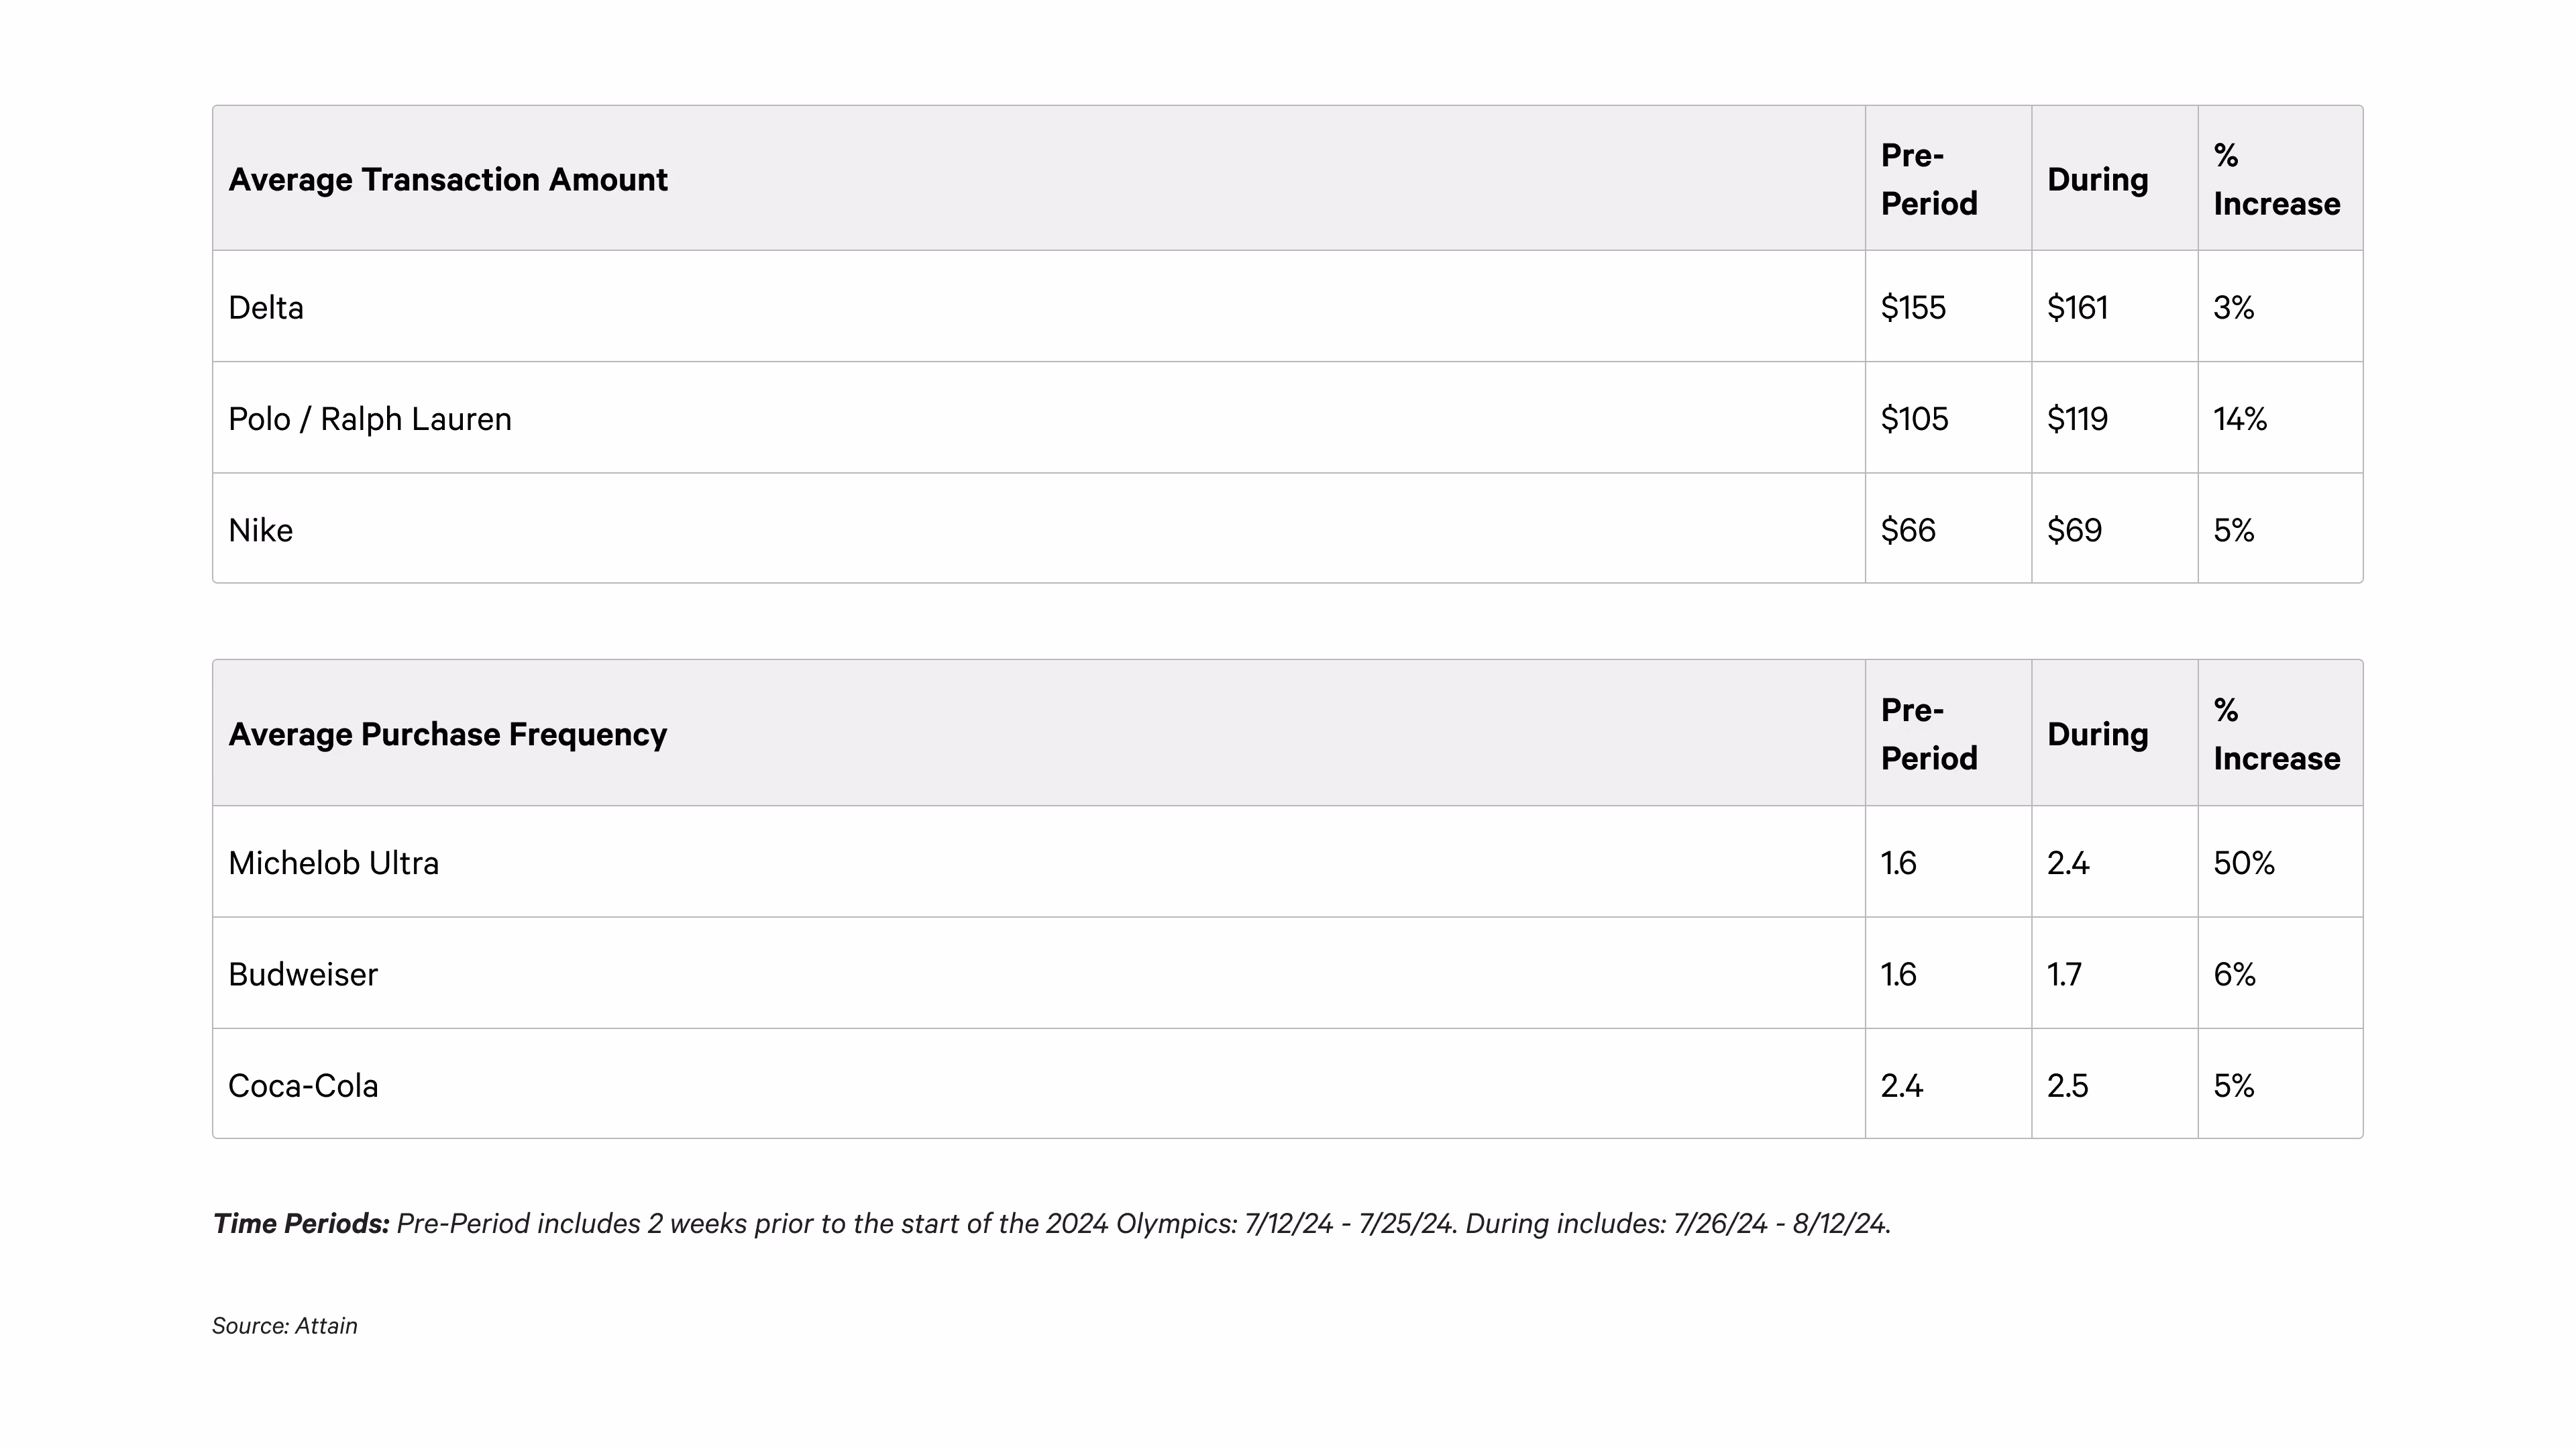Click the Time Periods bold label
Screen dimensions: 2576x1449
[301, 1223]
